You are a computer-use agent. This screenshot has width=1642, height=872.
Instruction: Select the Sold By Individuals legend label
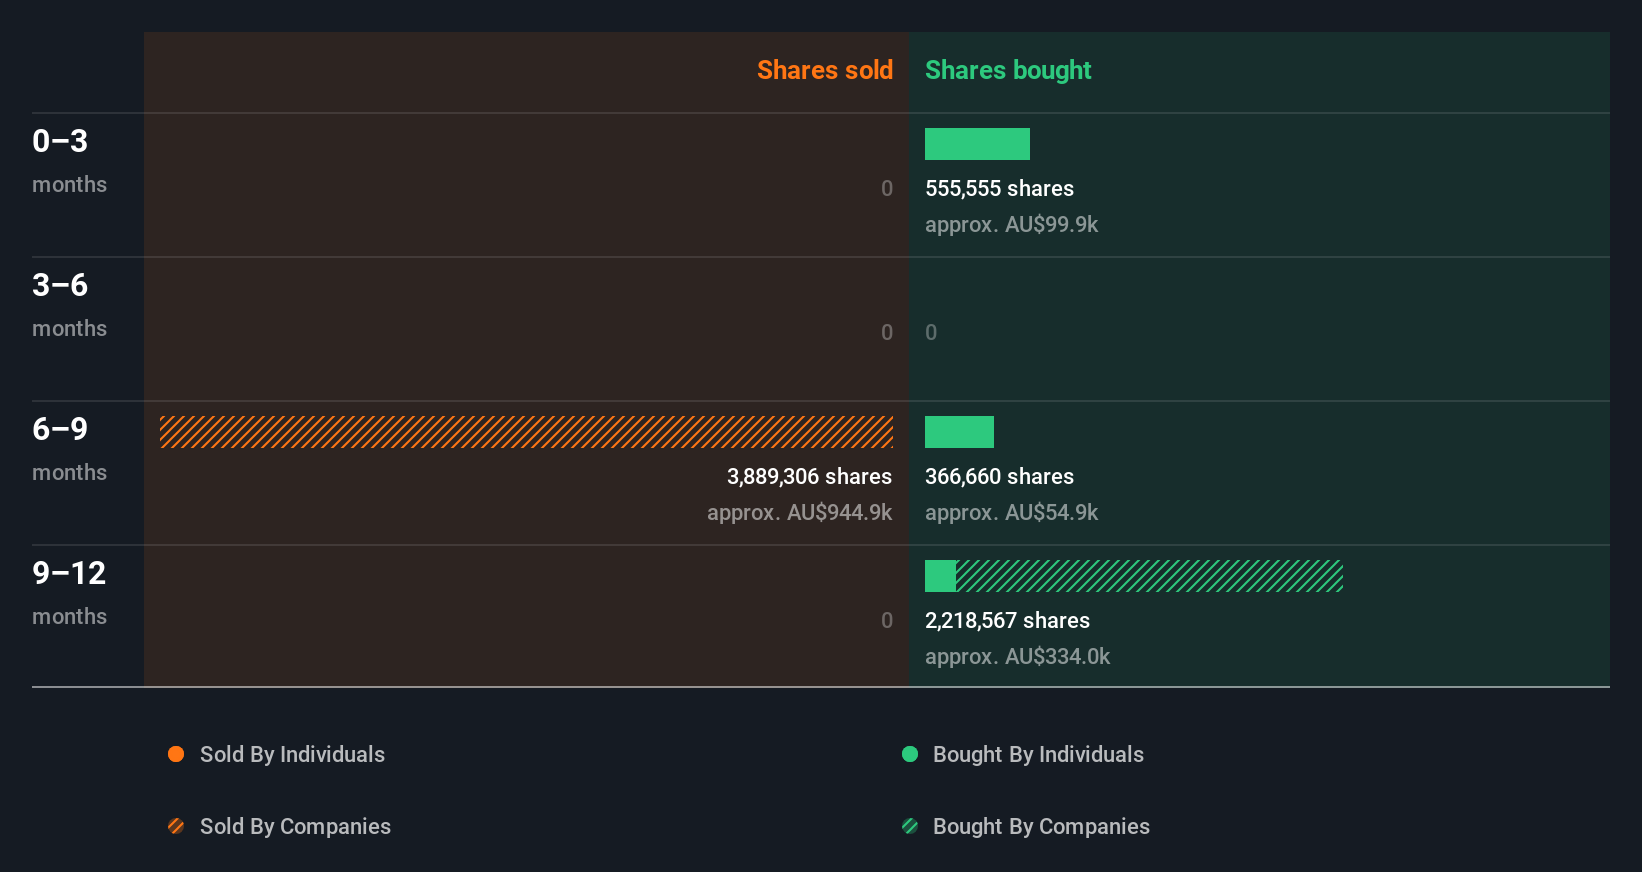coord(292,755)
